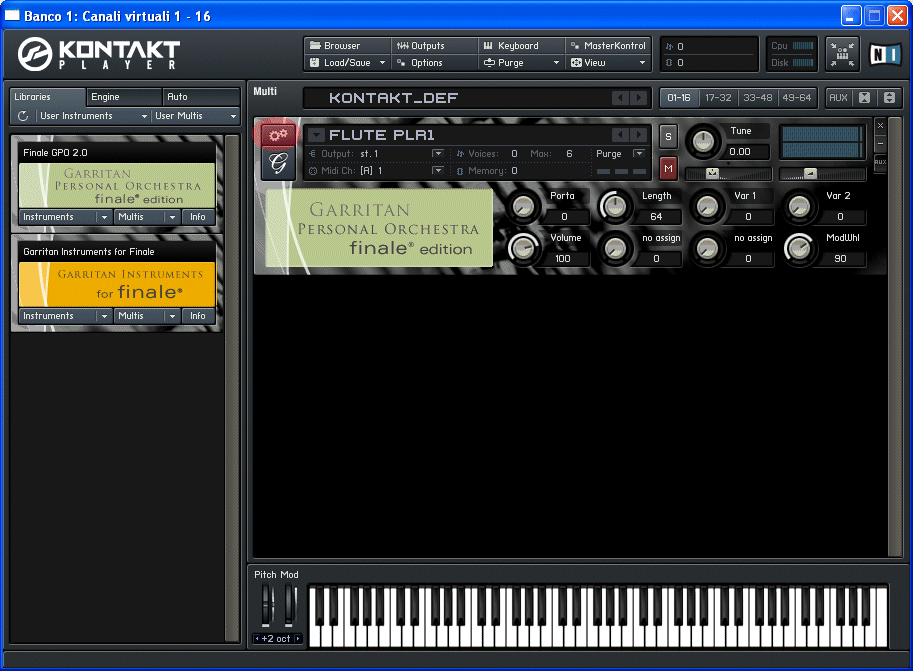Open the User Instruments dropdown
The image size is (913, 671).
click(x=93, y=116)
